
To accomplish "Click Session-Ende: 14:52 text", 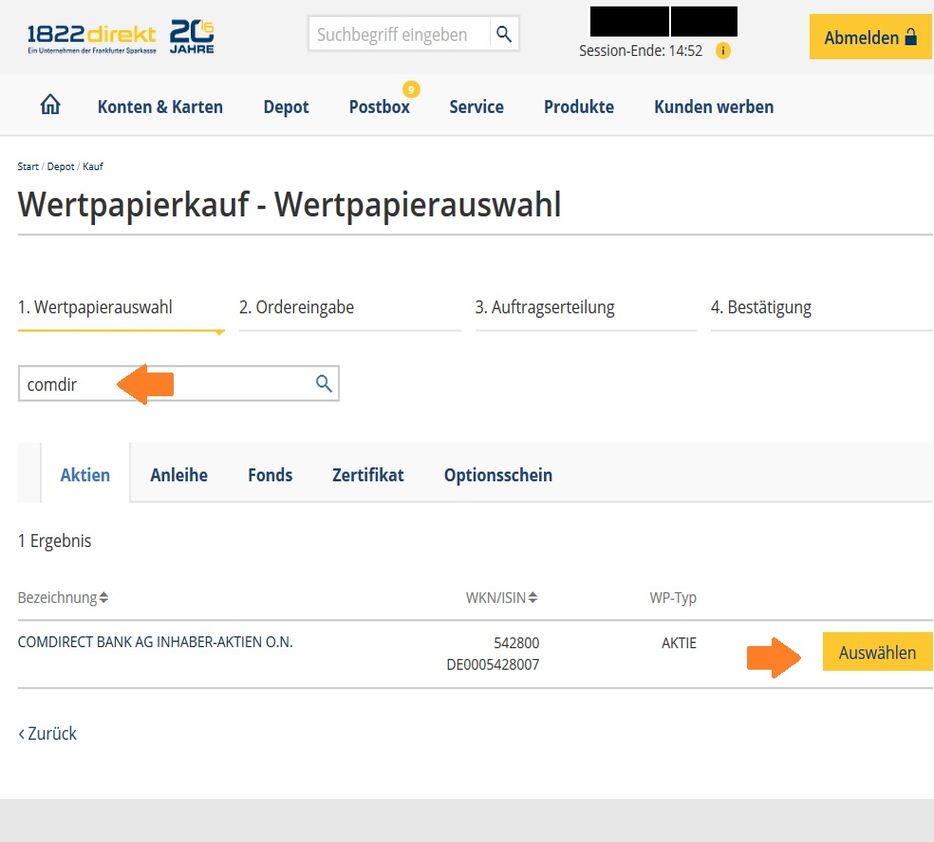I will pos(641,51).
